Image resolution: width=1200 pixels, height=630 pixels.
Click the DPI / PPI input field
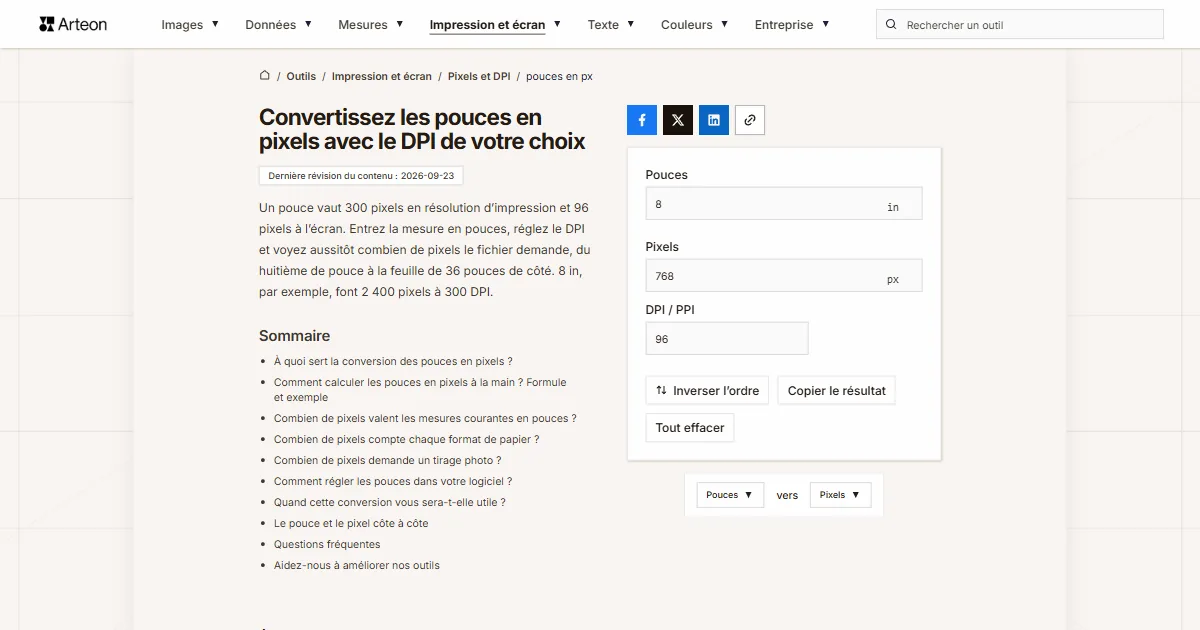727,339
